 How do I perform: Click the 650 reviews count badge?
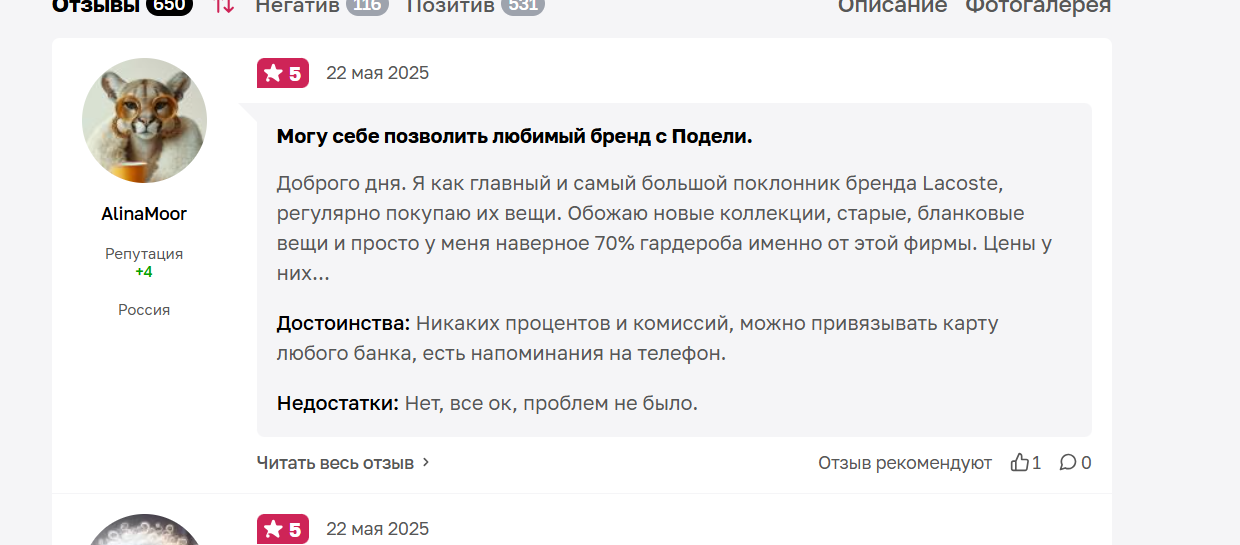[169, 6]
